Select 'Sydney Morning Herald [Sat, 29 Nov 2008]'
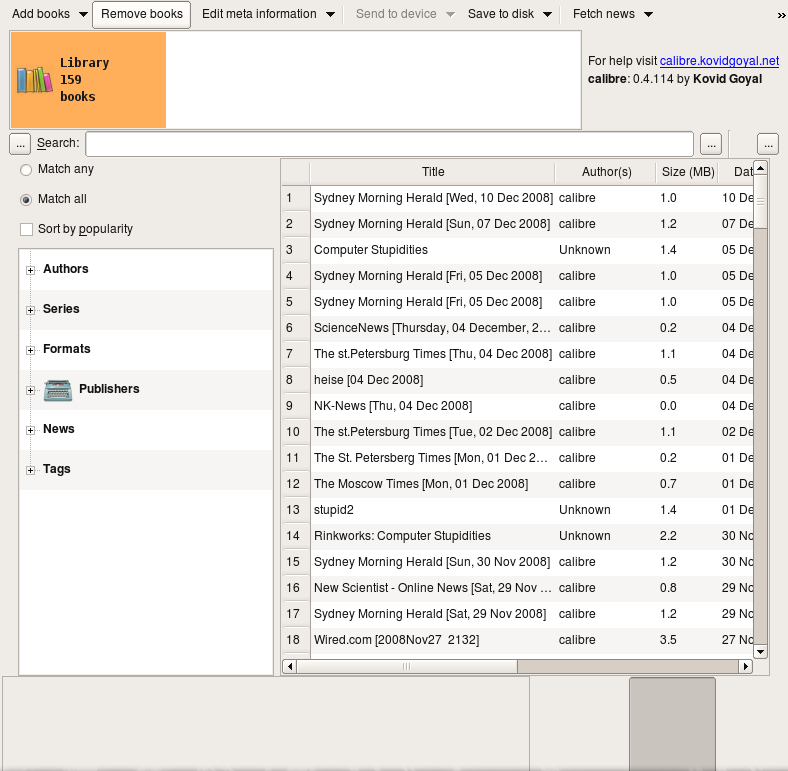Image resolution: width=788 pixels, height=771 pixels. (x=433, y=614)
